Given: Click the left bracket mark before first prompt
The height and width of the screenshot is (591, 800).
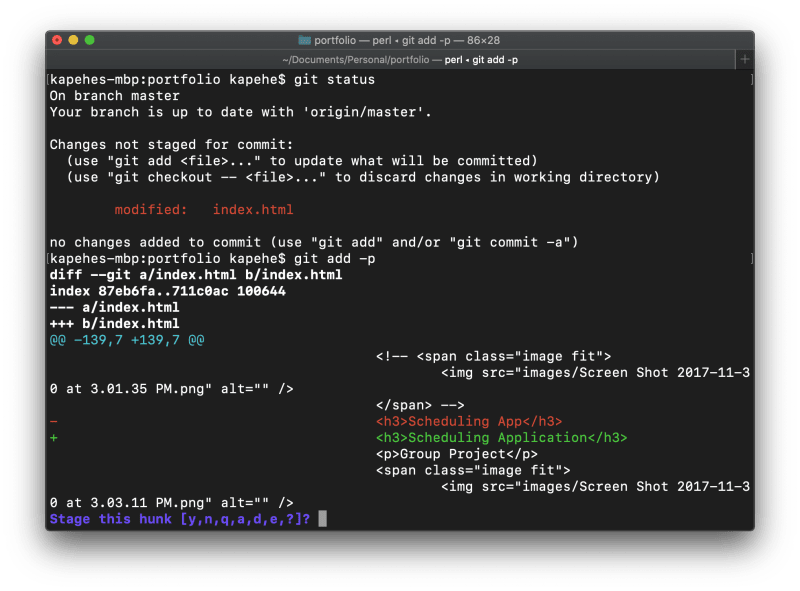Looking at the screenshot, I should coord(47,80).
